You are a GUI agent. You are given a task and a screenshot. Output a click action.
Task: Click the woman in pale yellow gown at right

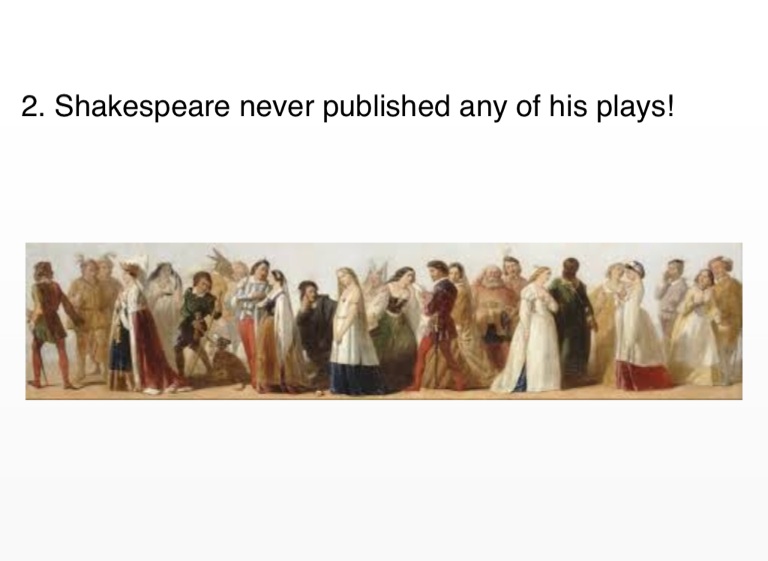click(696, 326)
